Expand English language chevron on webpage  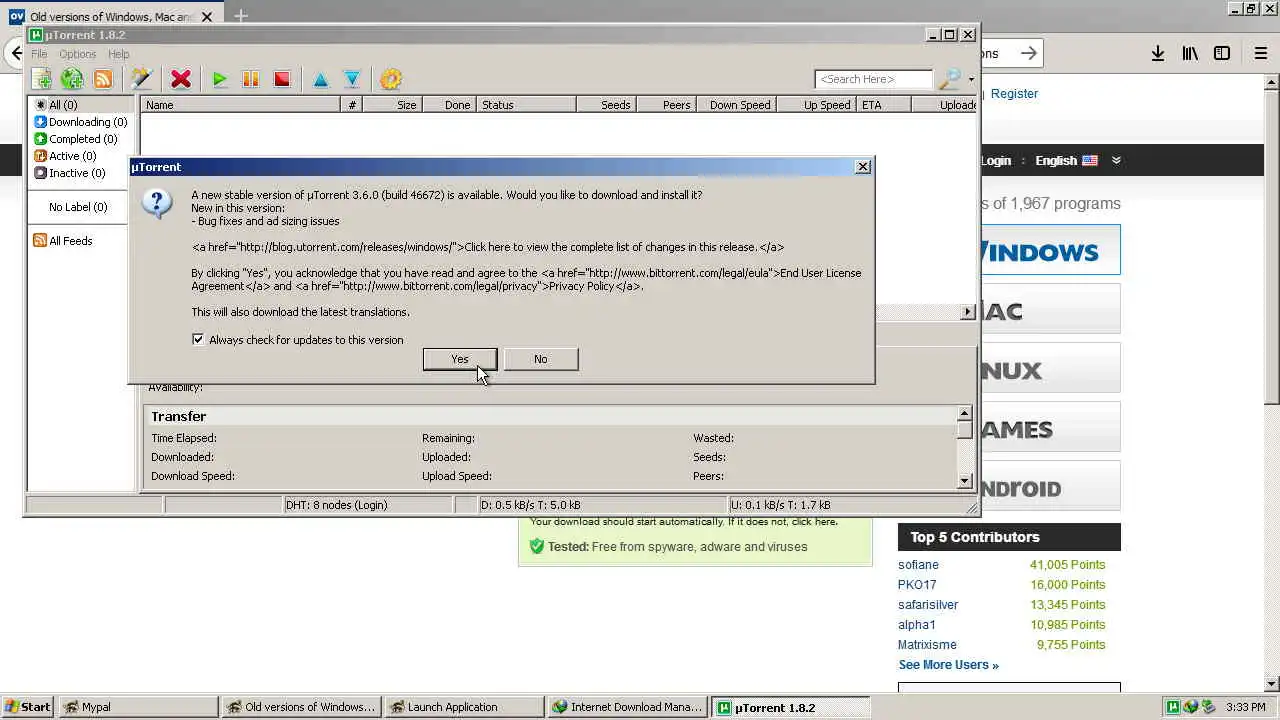pos(1116,160)
